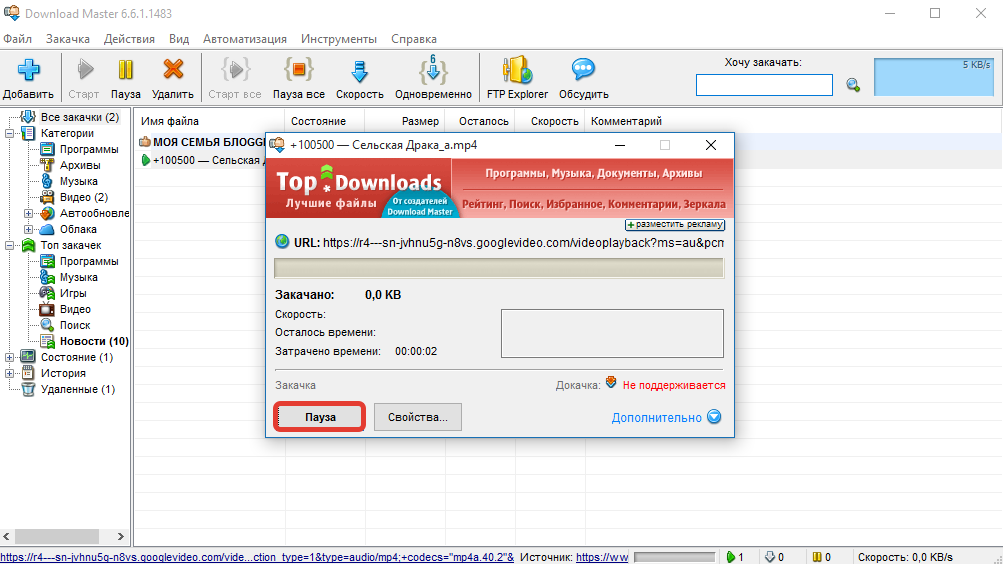The width and height of the screenshot is (1003, 564).
Task: Click the green active downloads status icon
Action: click(x=731, y=557)
